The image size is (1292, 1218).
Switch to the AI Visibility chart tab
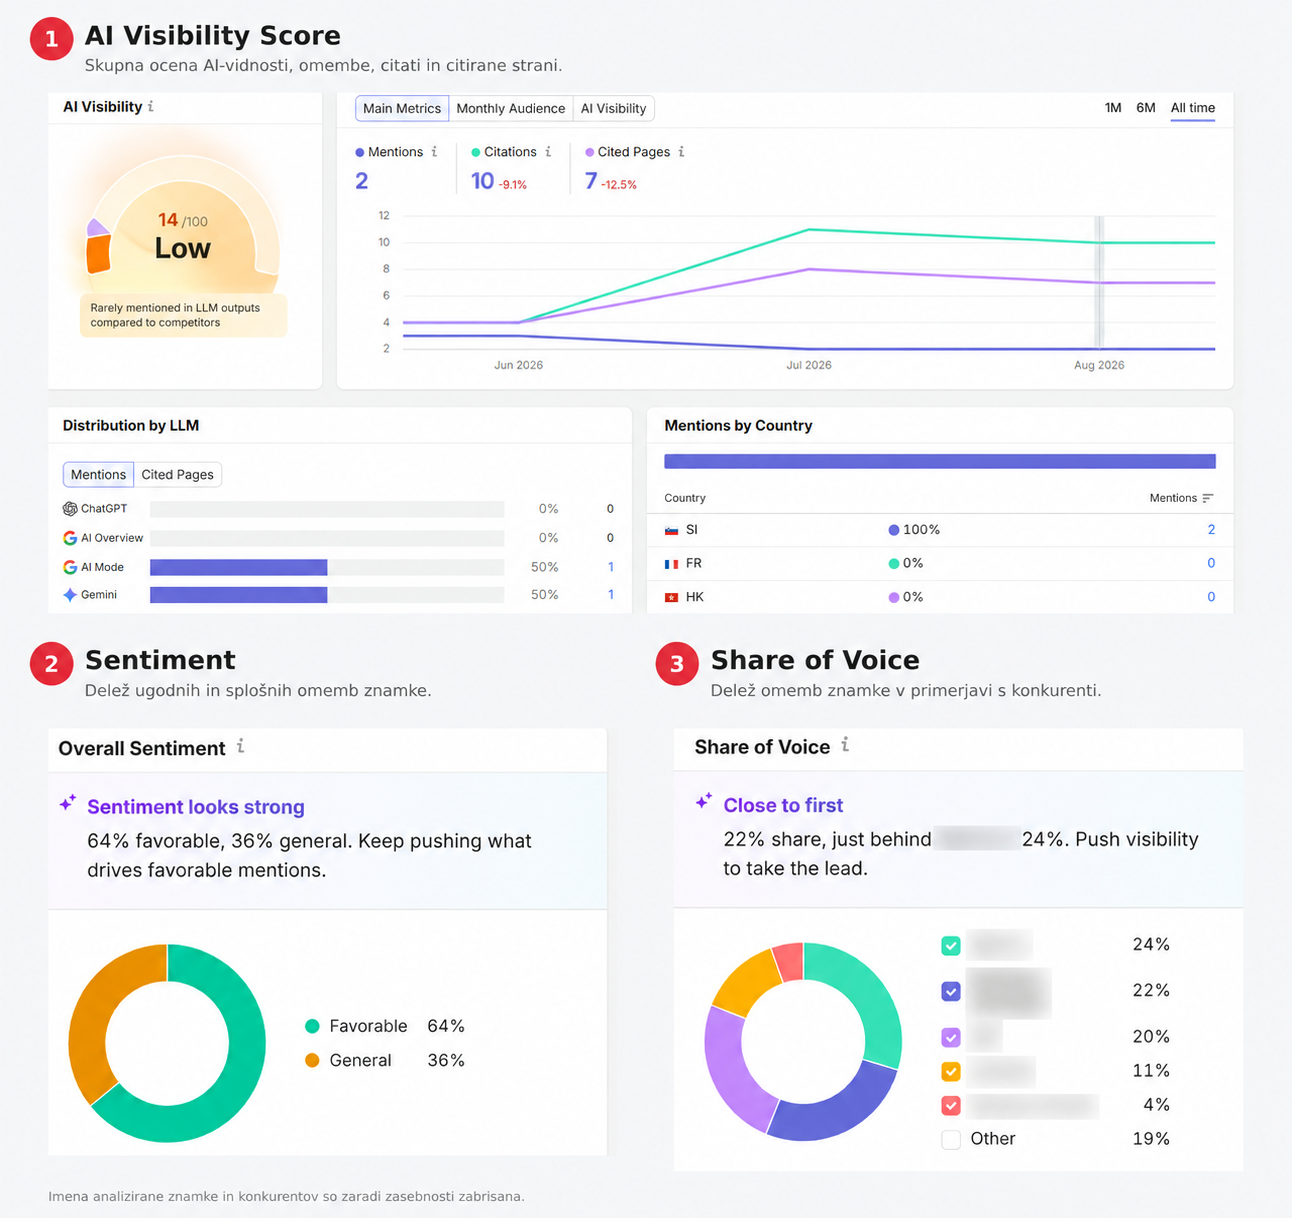(614, 108)
